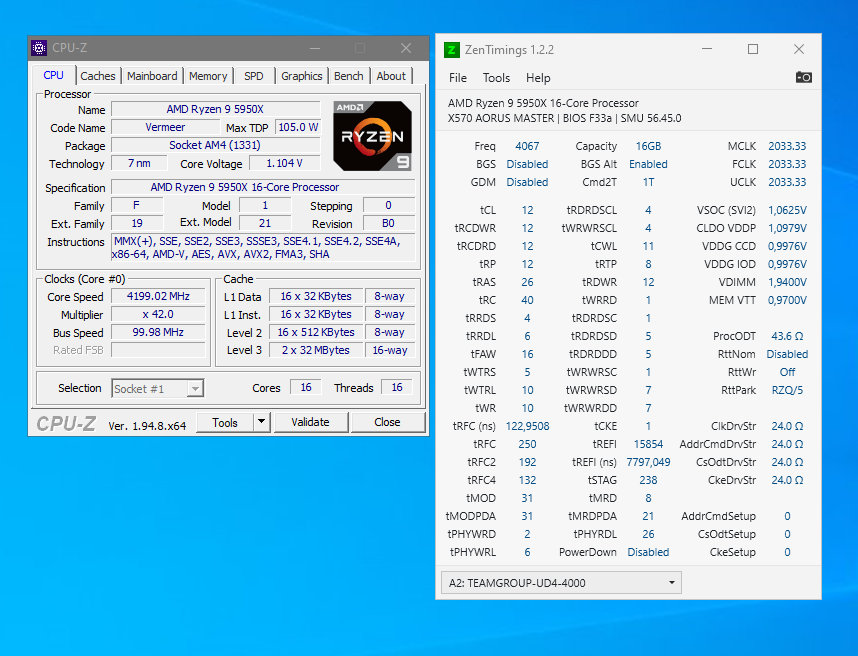The width and height of the screenshot is (858, 656).
Task: Switch to the SPD tab
Action: (x=253, y=76)
